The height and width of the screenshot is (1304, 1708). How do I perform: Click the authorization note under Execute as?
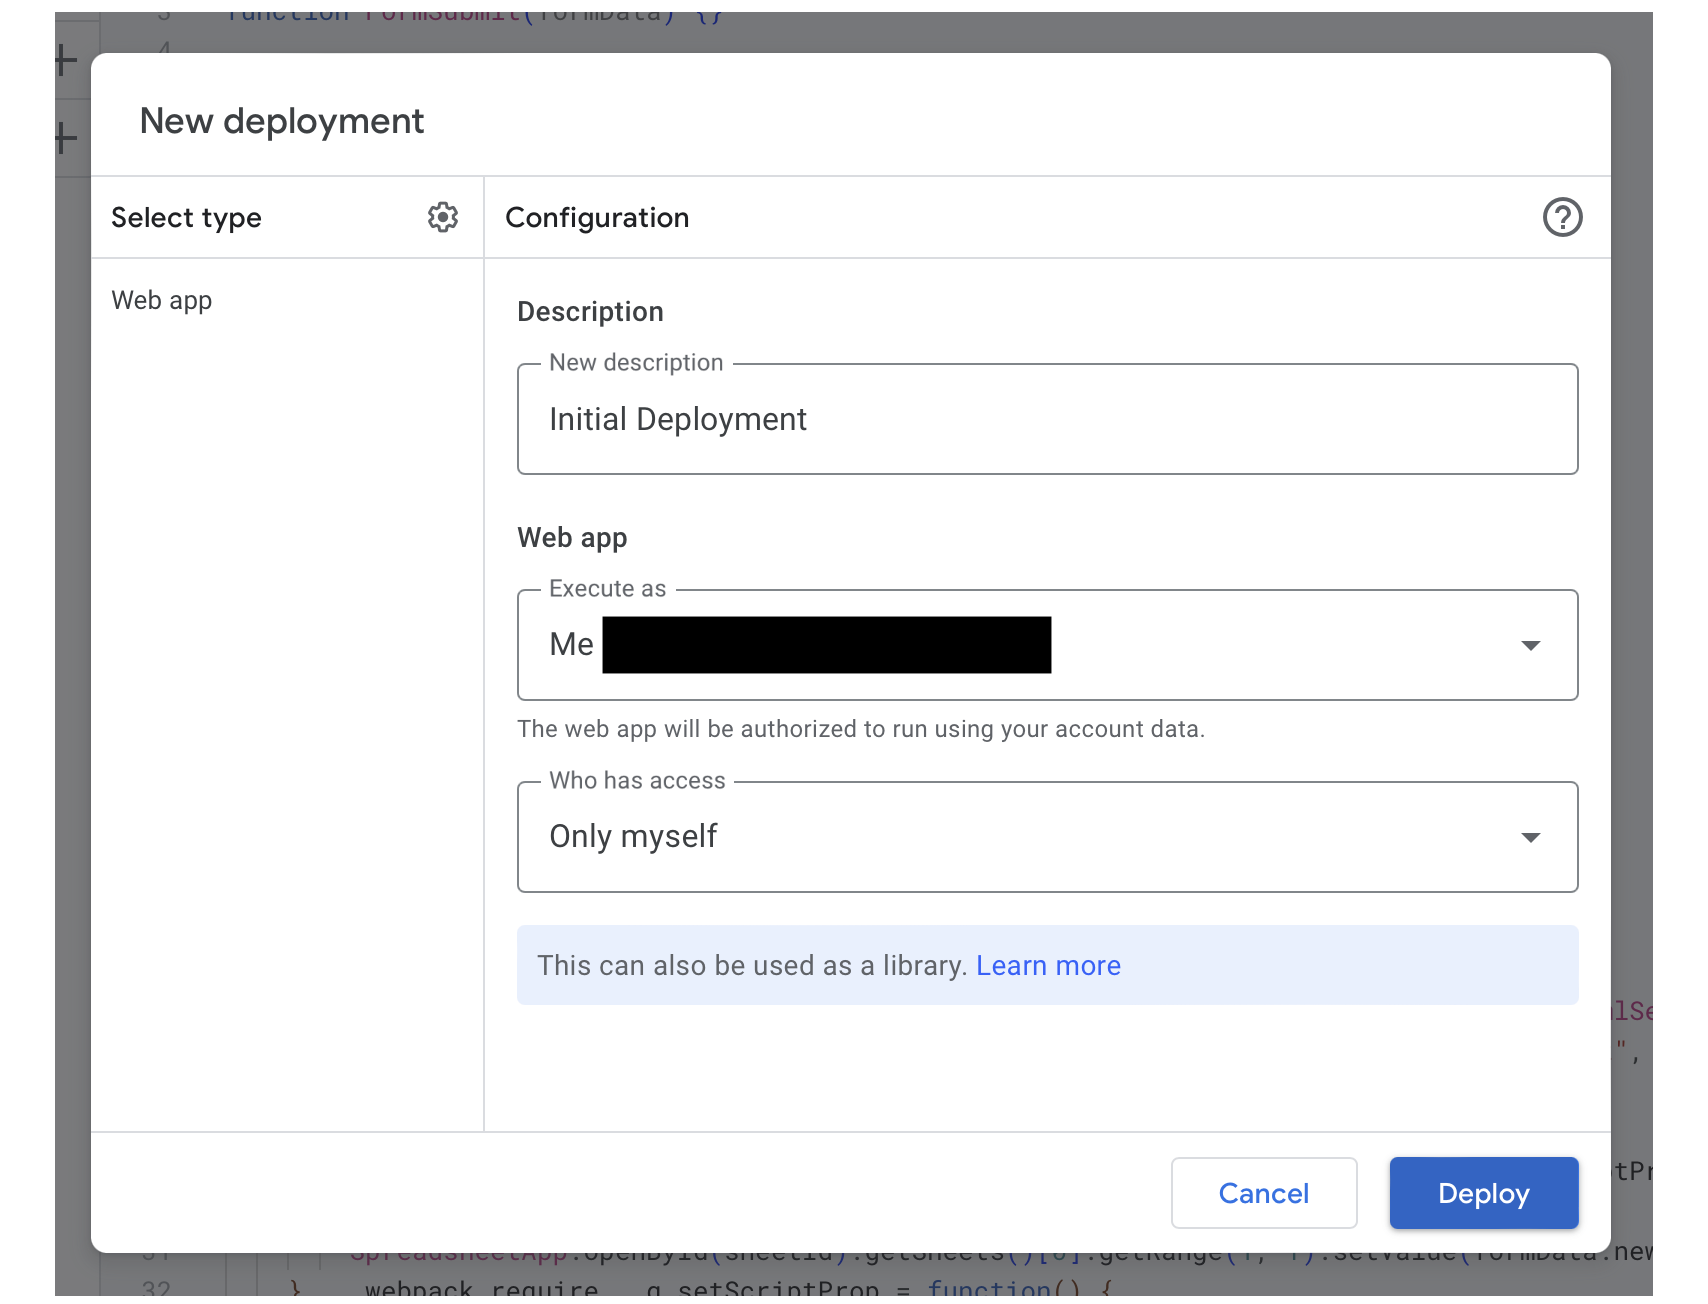tap(861, 729)
